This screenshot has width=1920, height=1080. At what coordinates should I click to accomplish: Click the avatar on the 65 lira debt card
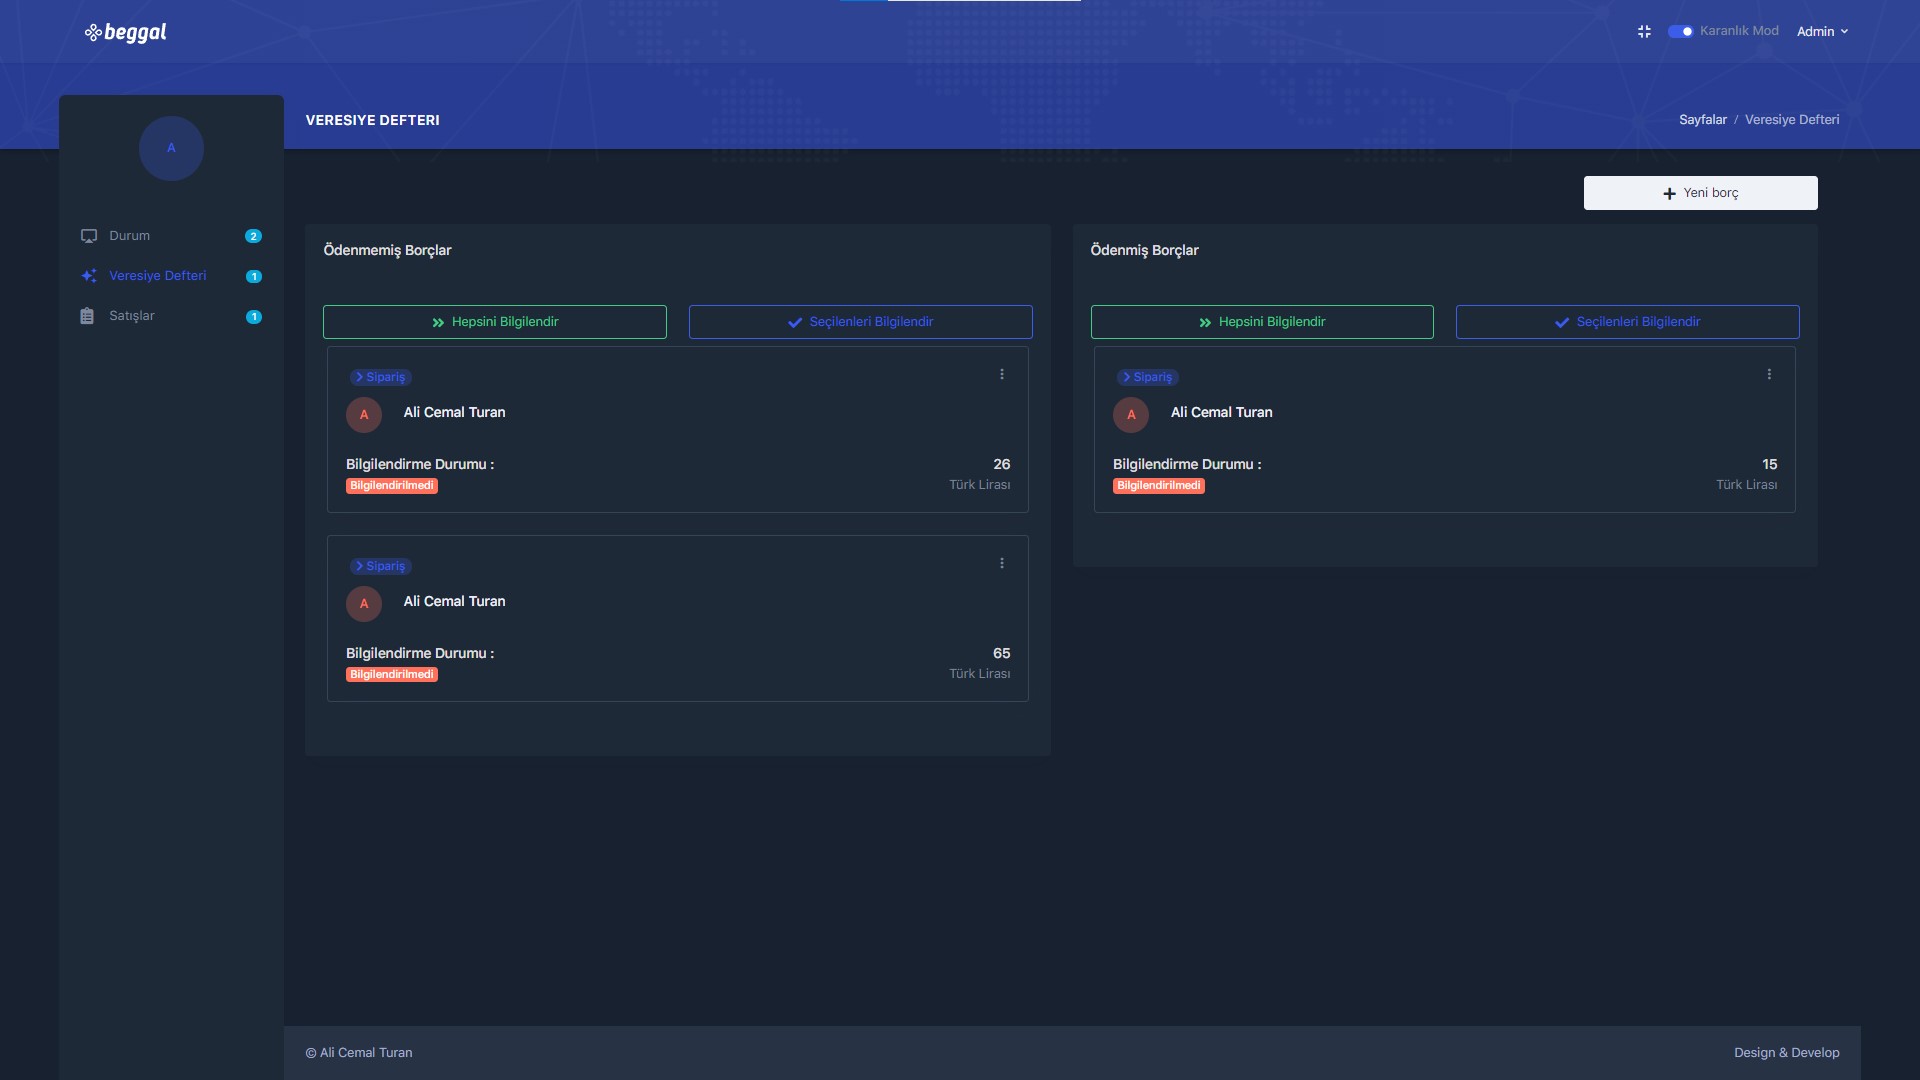[x=364, y=603]
